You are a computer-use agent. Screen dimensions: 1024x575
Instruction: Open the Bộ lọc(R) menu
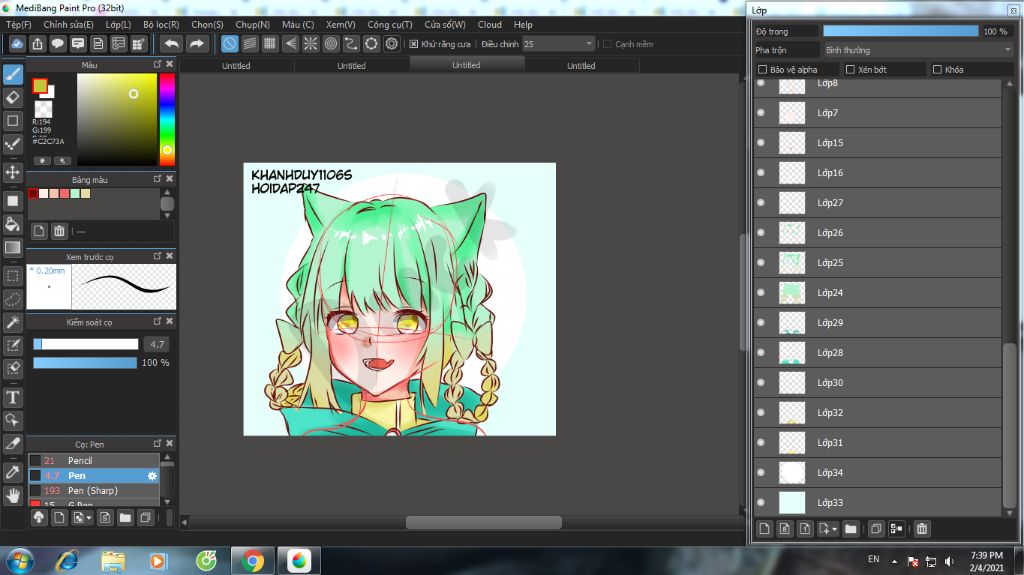161,24
